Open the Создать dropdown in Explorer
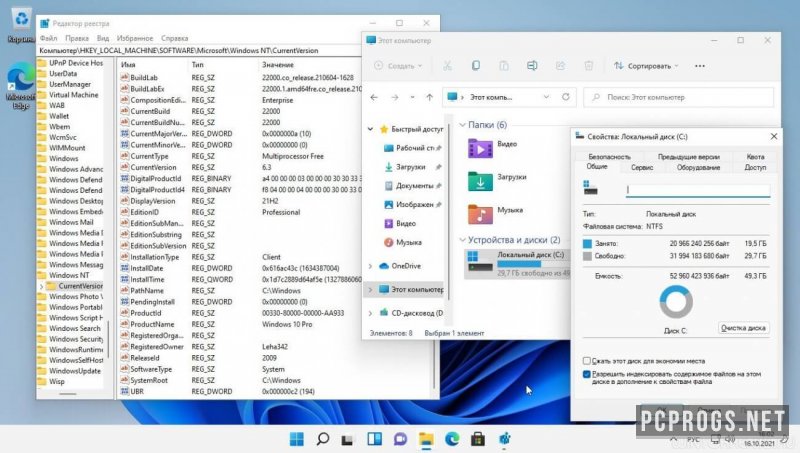This screenshot has height=453, width=800. point(398,66)
